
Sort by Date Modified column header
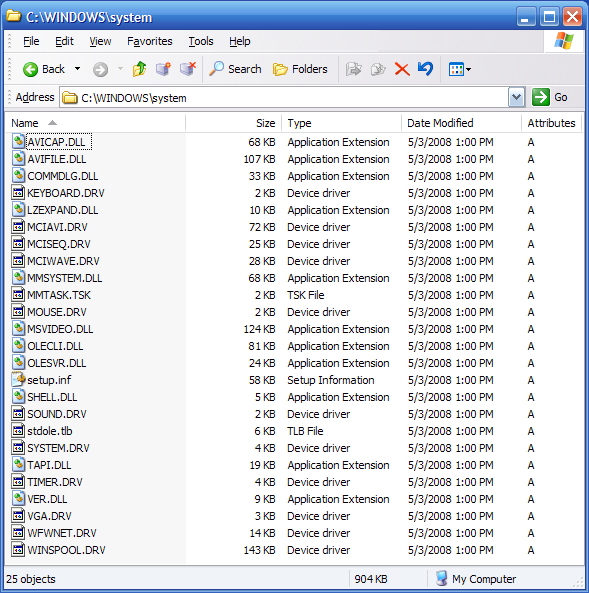461,123
